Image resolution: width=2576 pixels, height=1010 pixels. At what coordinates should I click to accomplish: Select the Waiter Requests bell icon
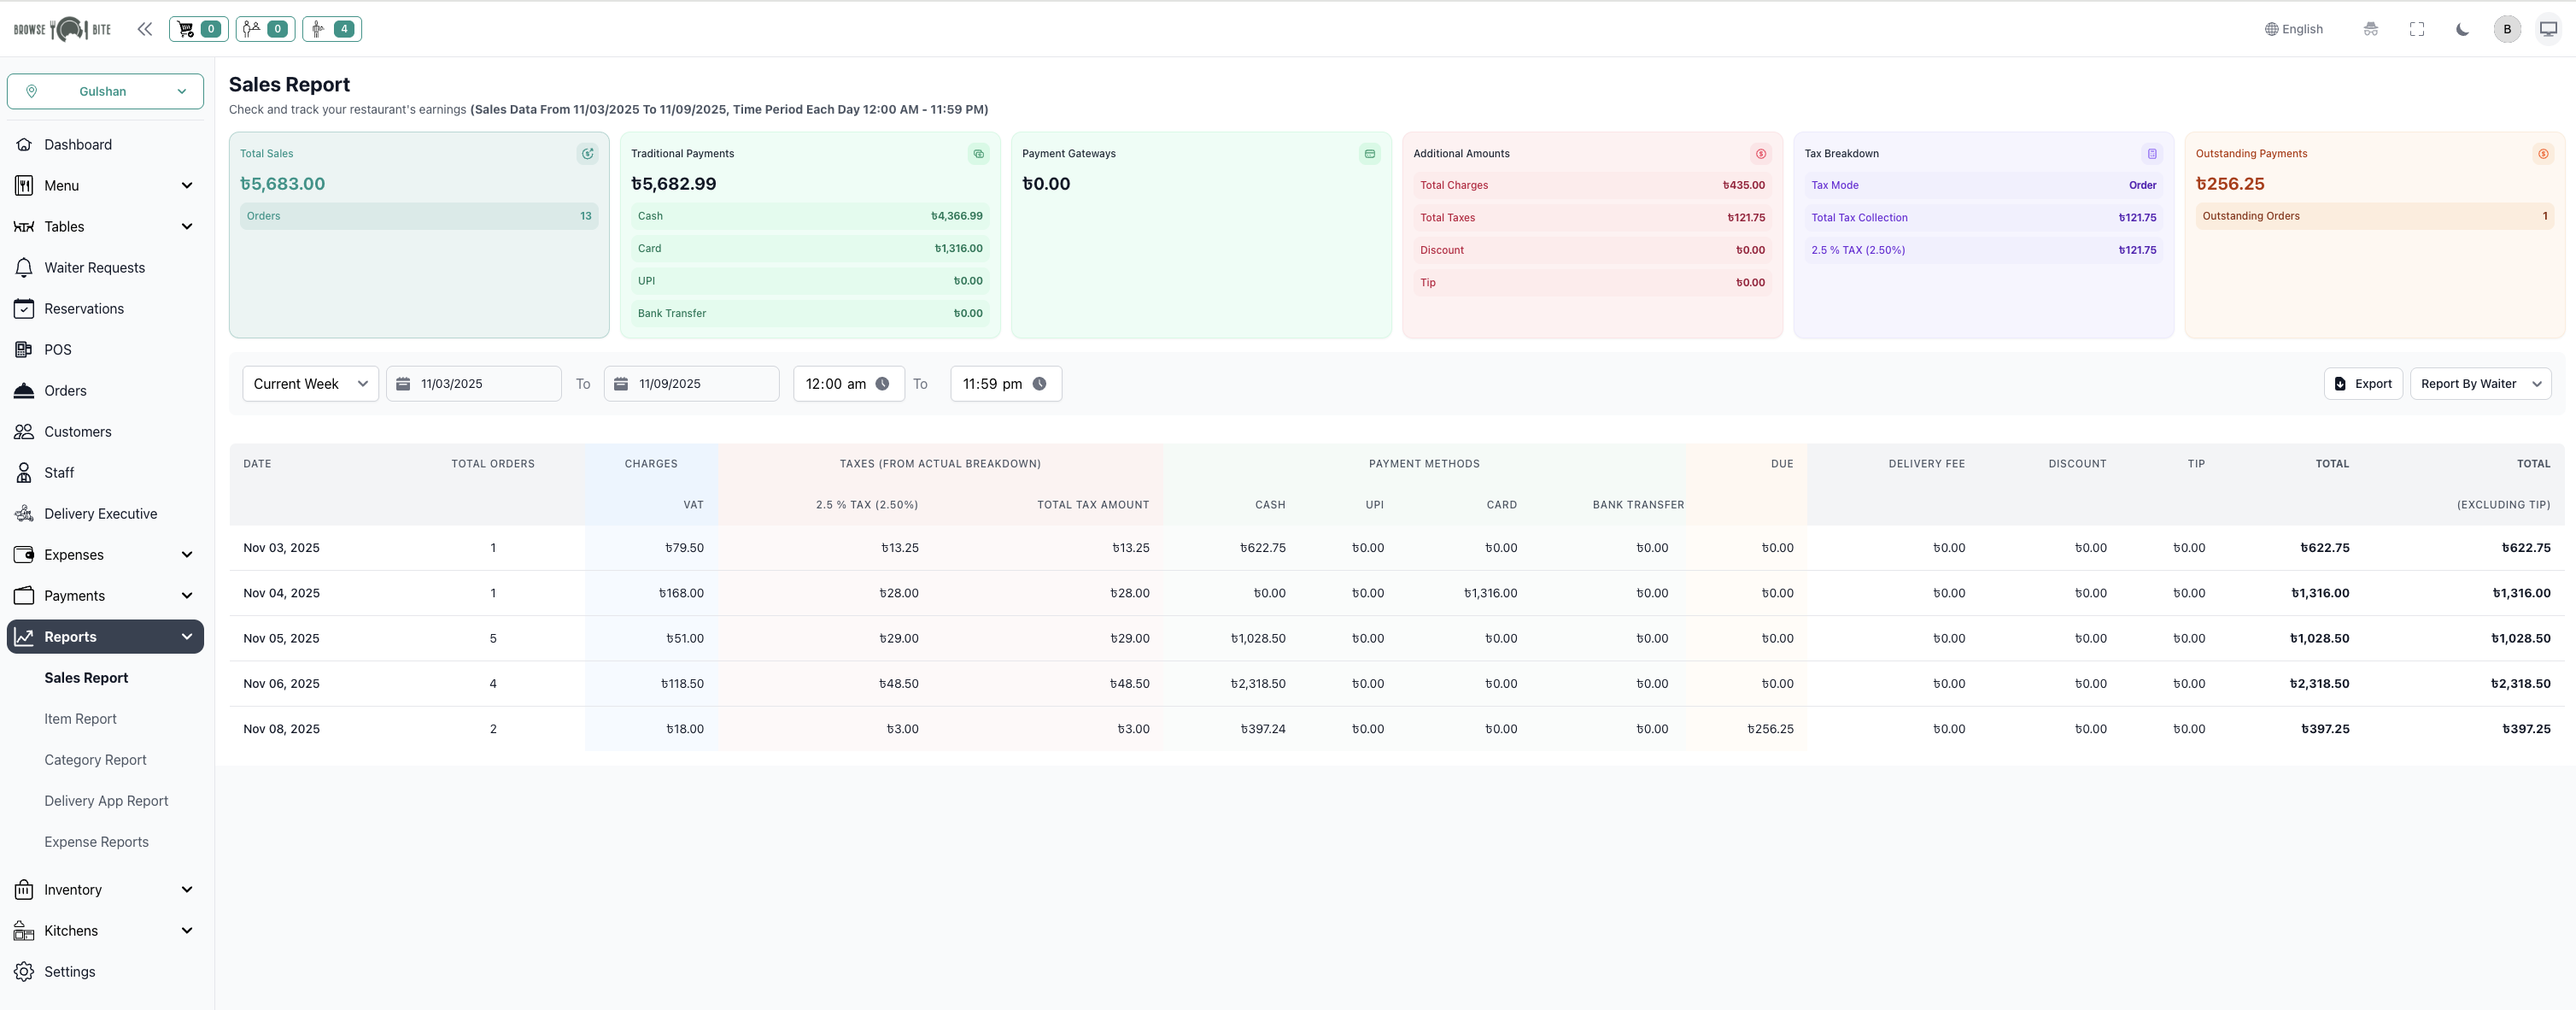pos(24,267)
